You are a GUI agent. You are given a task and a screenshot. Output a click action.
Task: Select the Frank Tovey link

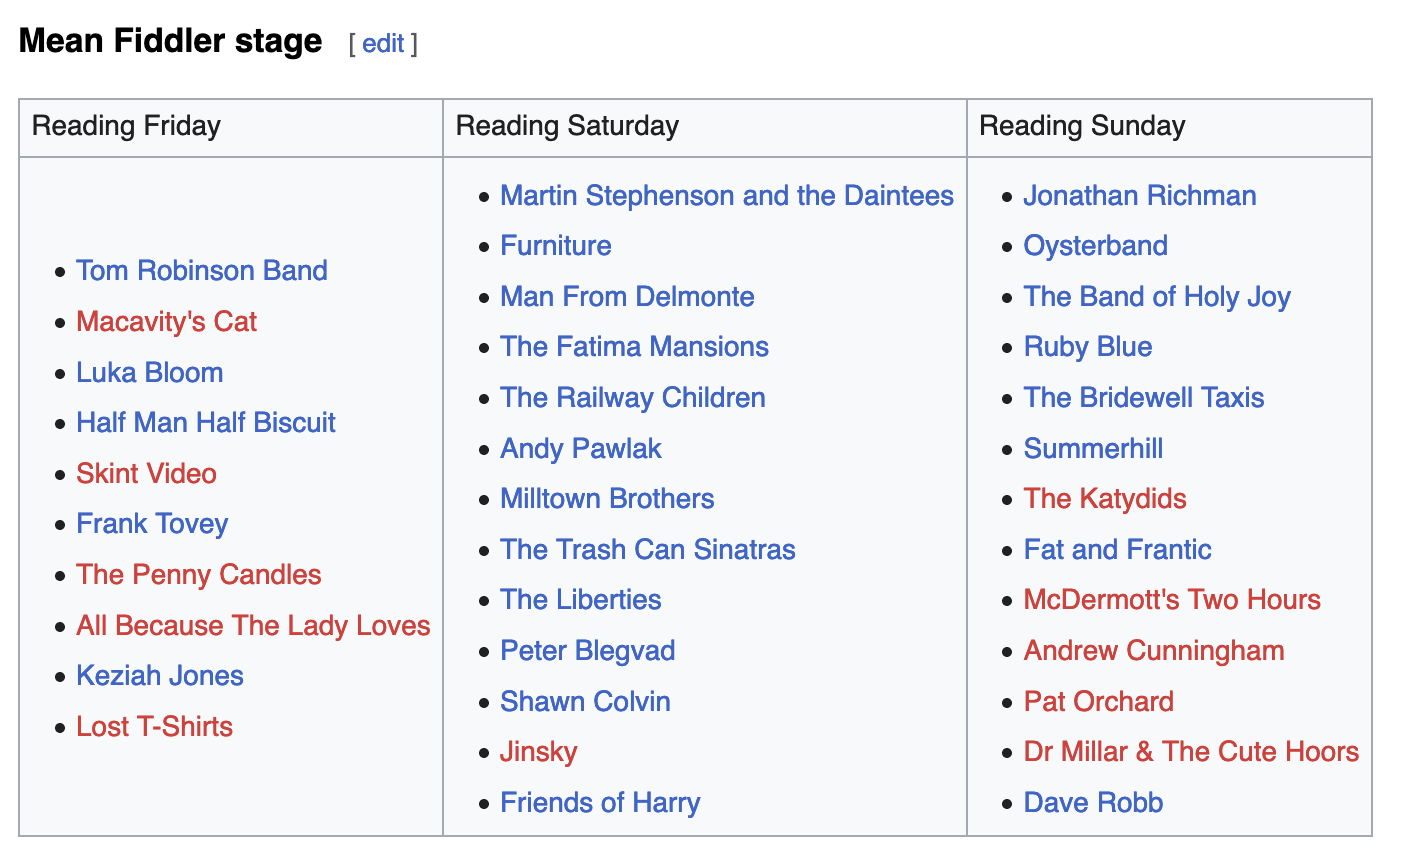tap(152, 524)
